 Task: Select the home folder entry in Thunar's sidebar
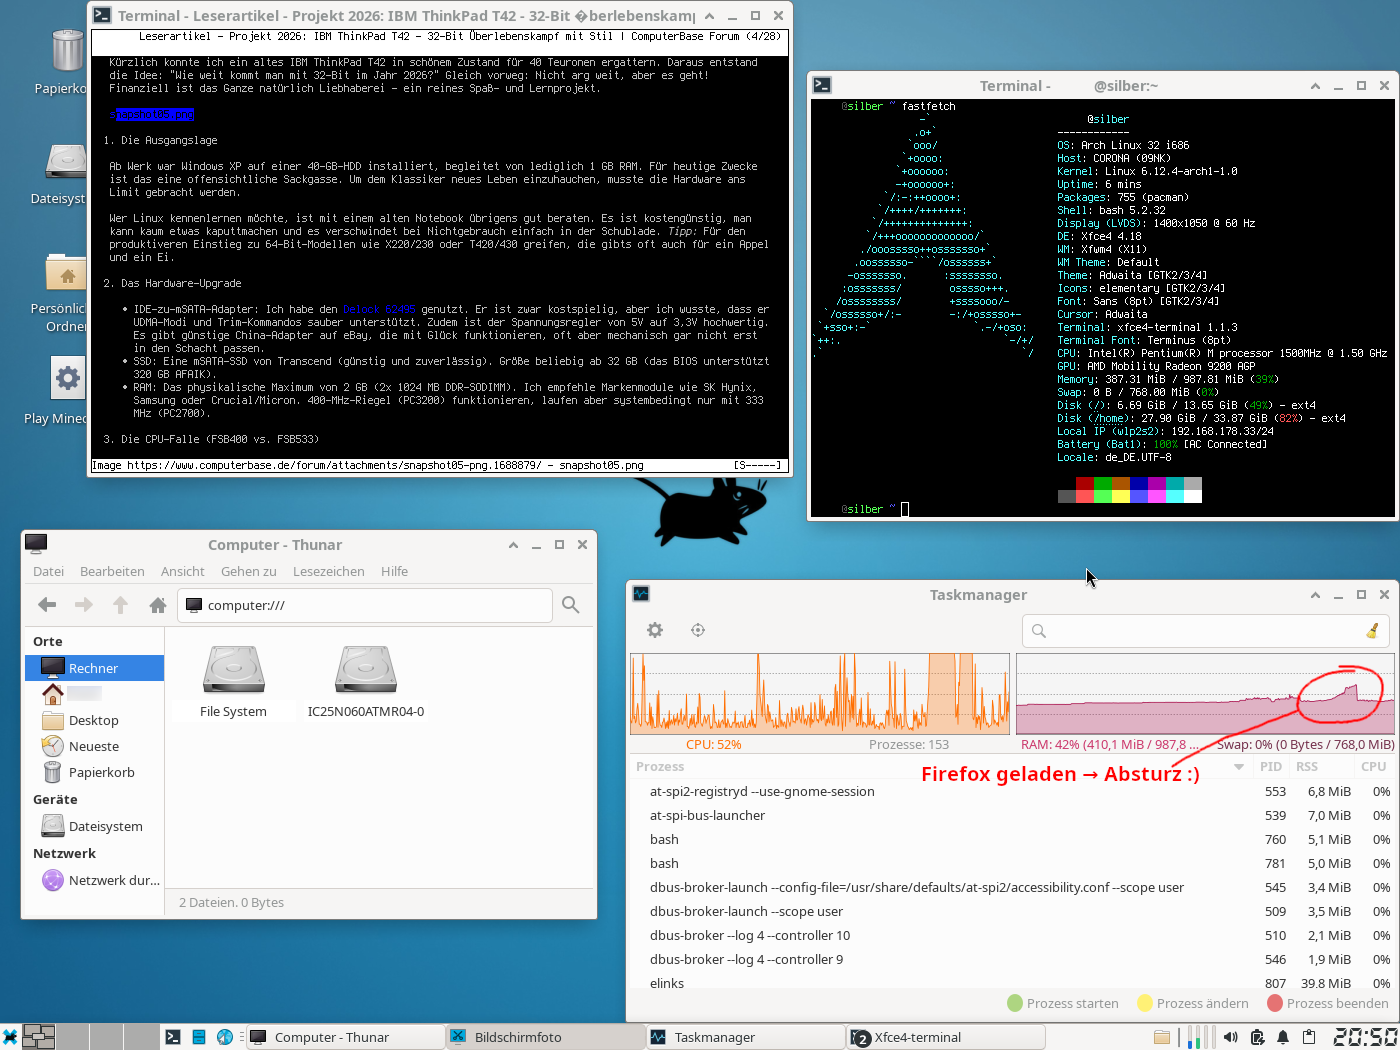click(x=94, y=693)
